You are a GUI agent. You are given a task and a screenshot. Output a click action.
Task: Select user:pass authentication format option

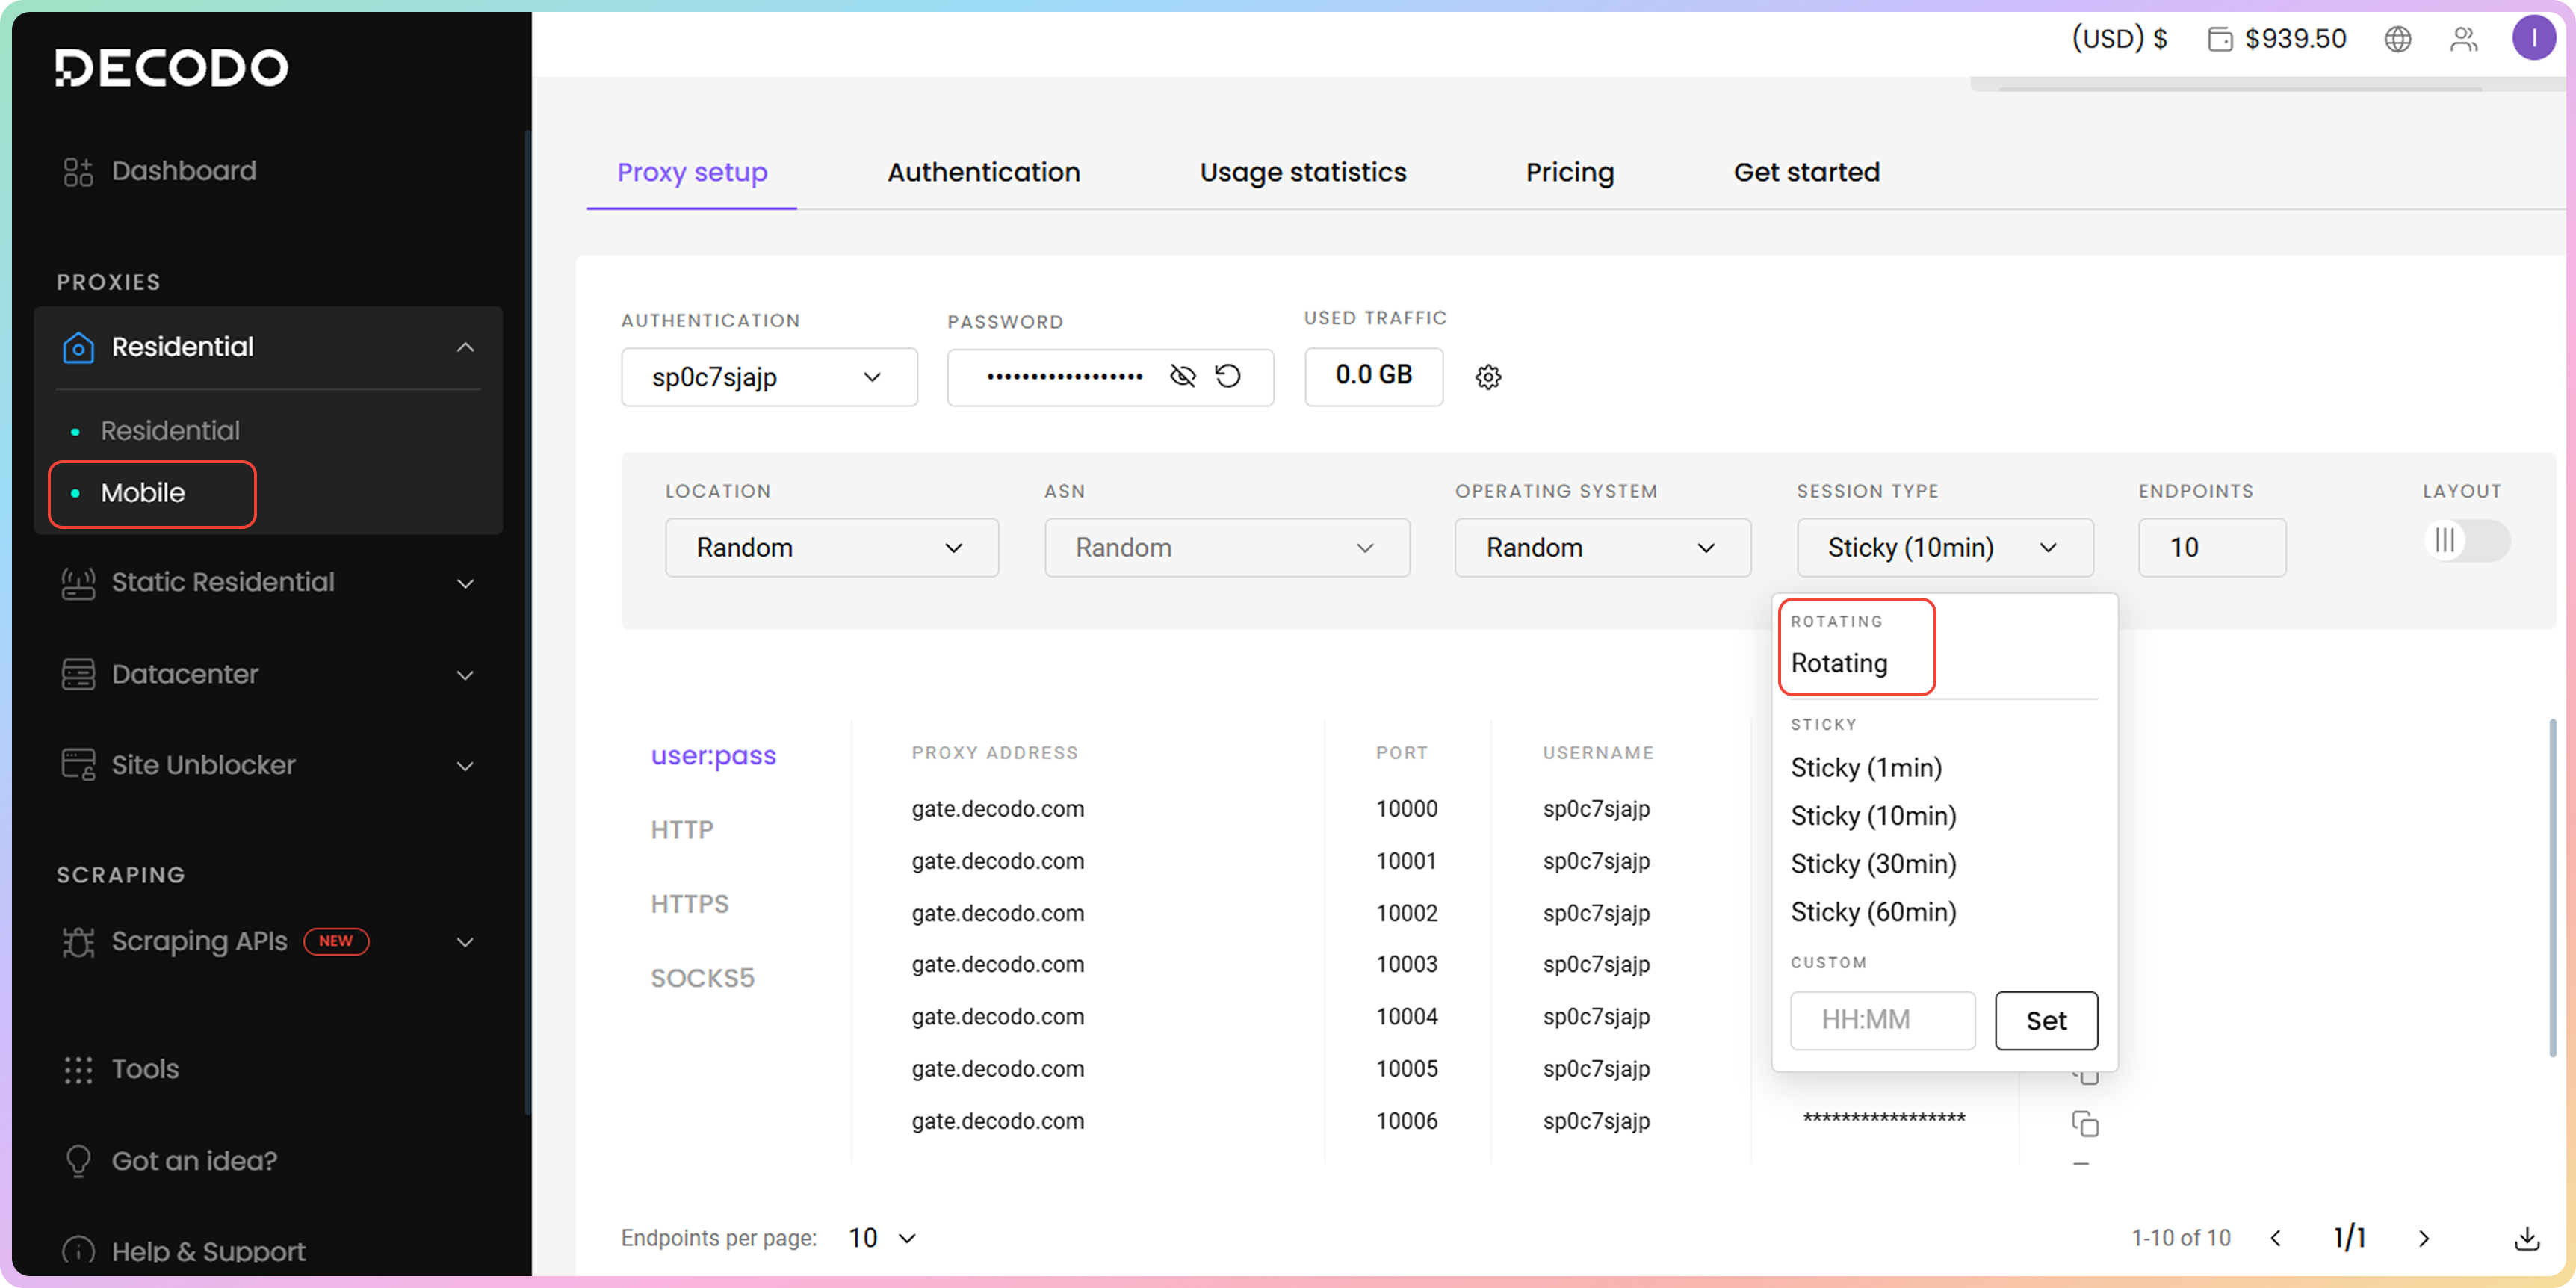click(713, 755)
